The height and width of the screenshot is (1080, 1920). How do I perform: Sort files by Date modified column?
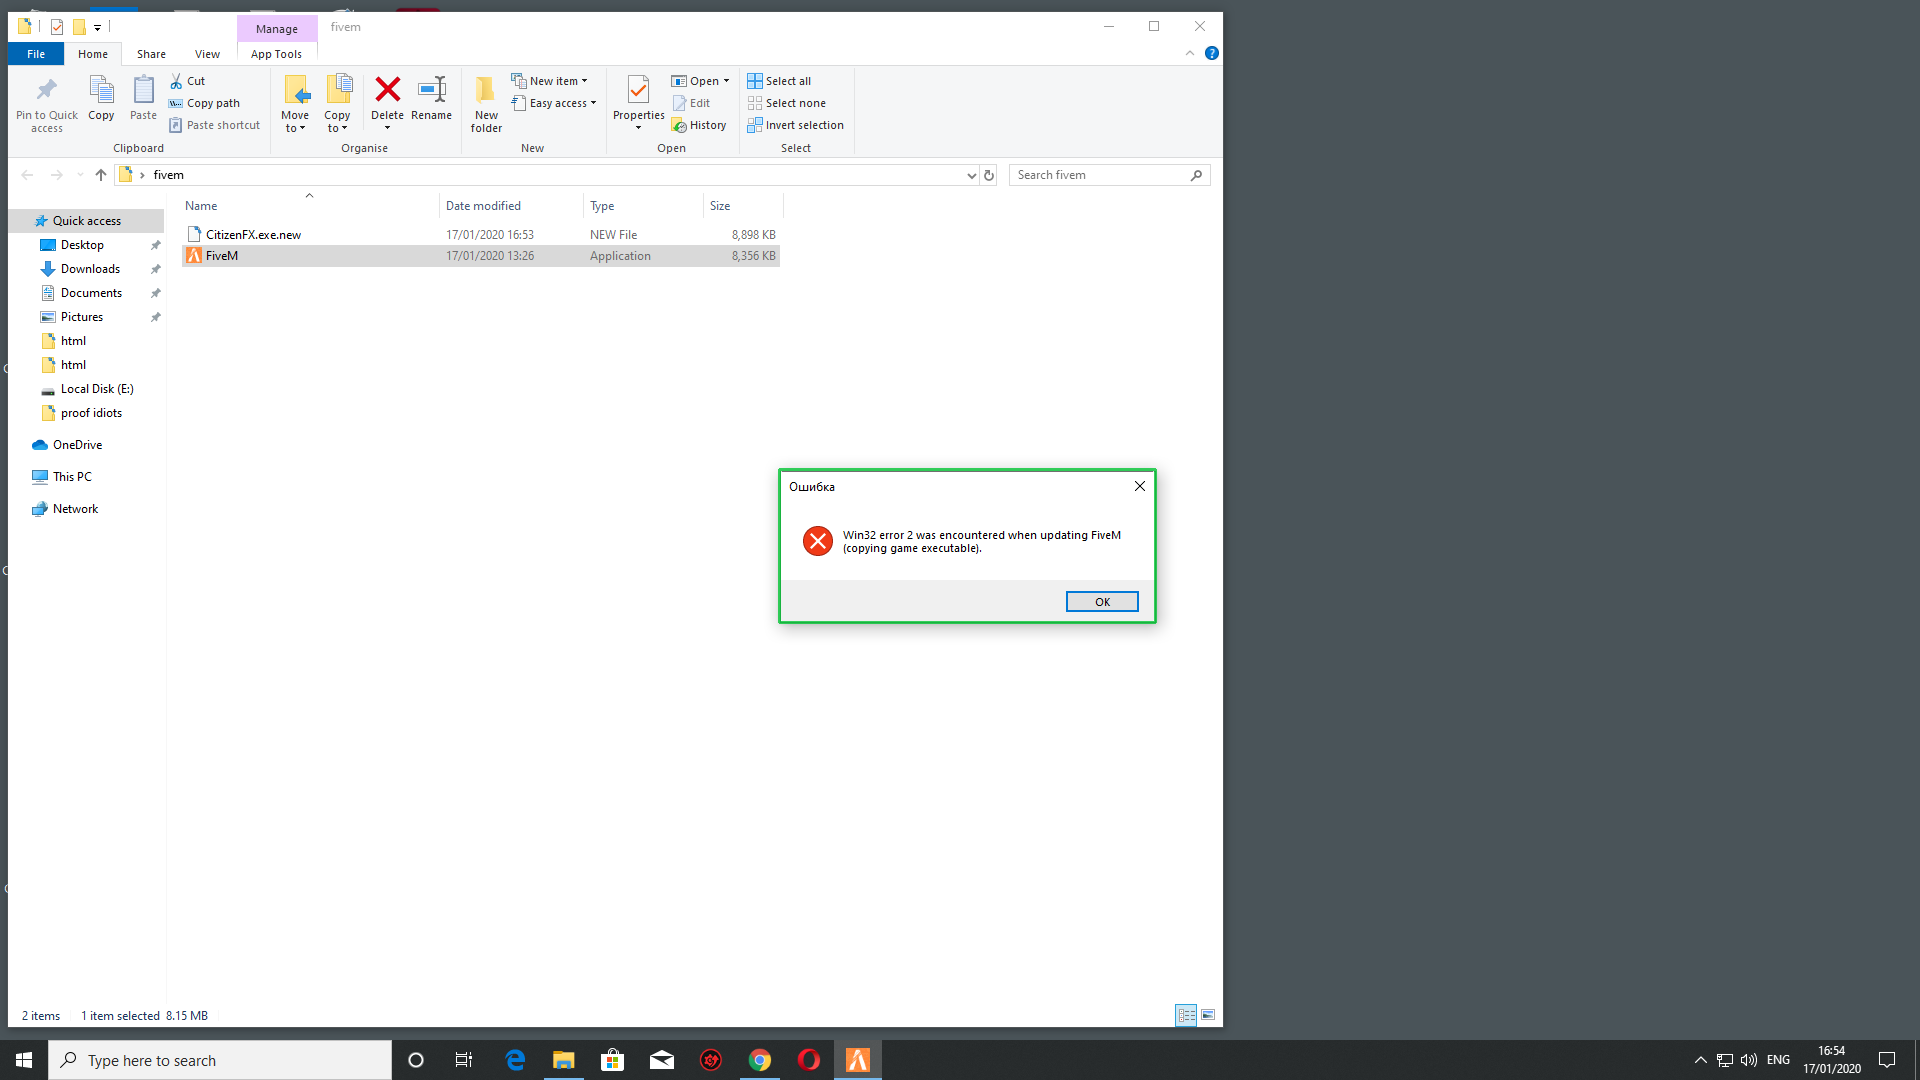click(x=483, y=206)
